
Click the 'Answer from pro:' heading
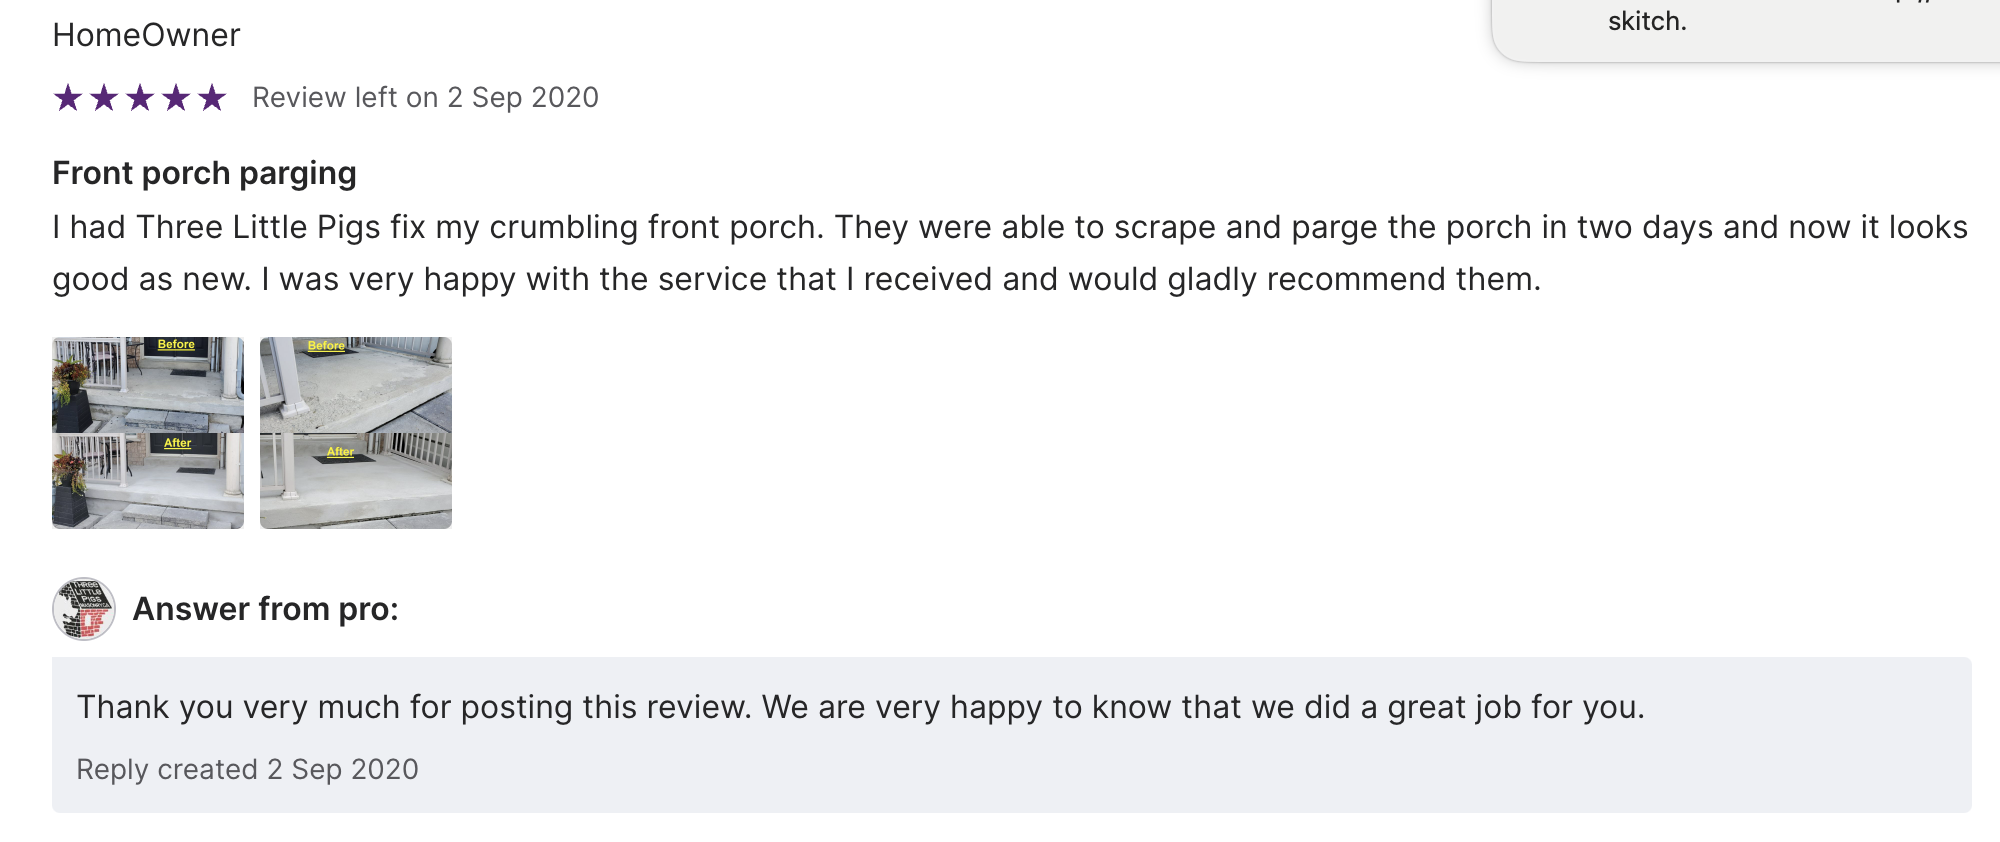265,609
